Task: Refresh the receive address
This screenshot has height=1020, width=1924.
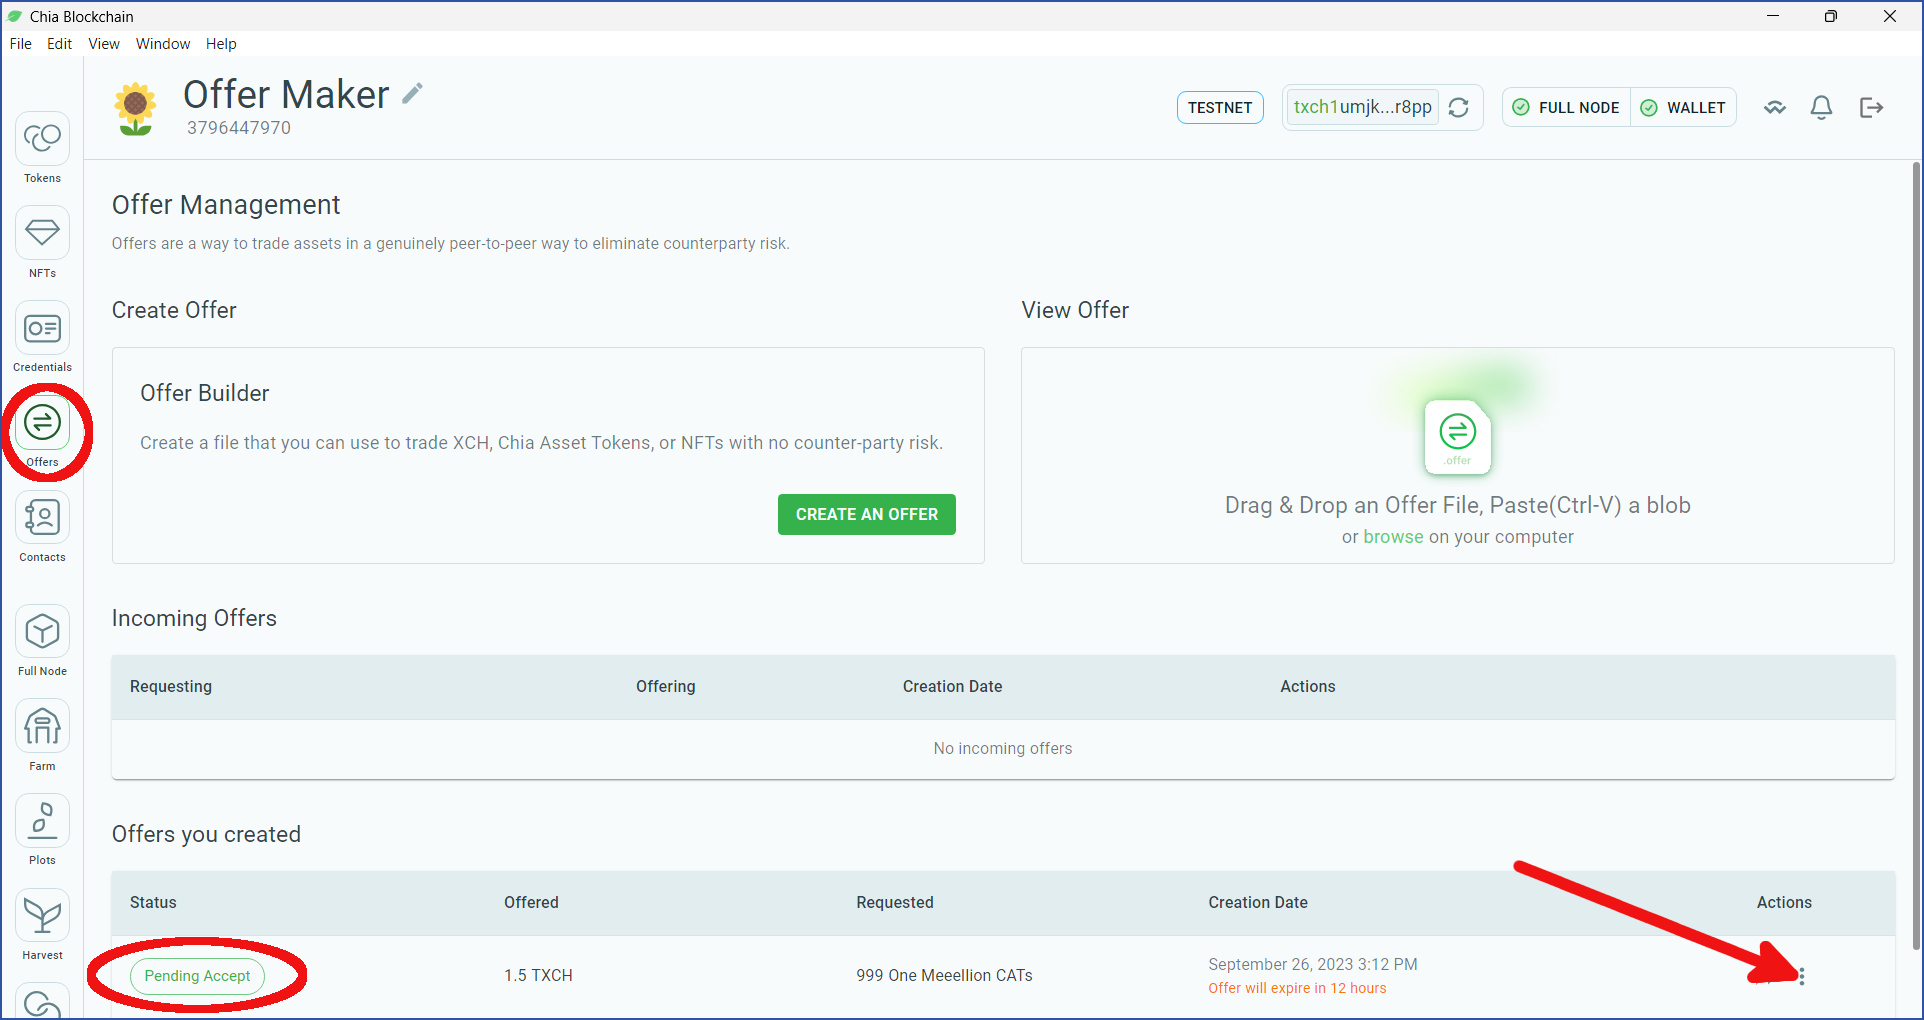Action: pyautogui.click(x=1459, y=107)
